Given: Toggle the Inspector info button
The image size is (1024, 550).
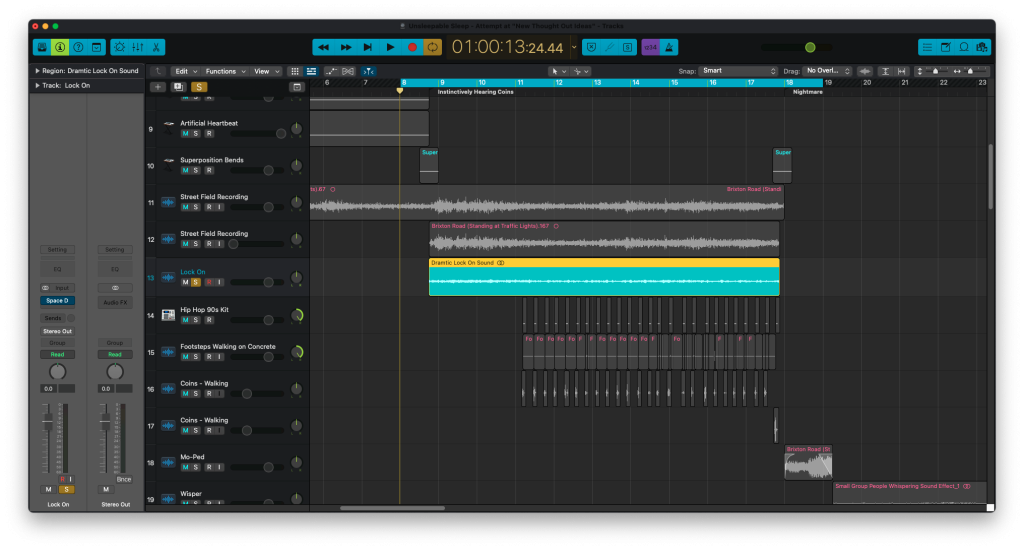Looking at the screenshot, I should click(60, 47).
